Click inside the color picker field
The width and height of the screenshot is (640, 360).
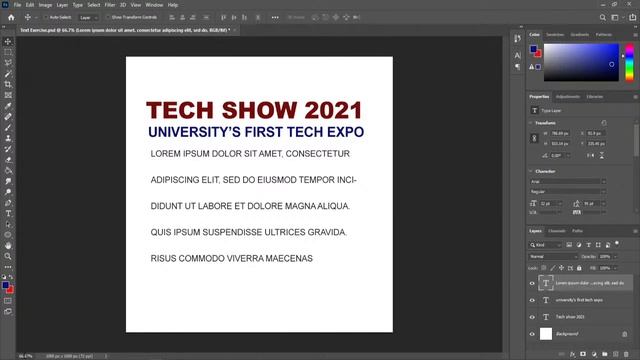(x=581, y=62)
